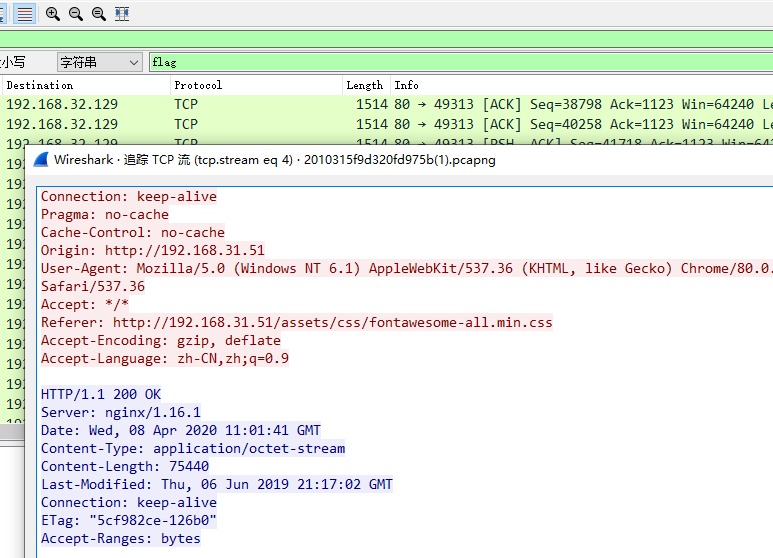Click the Length column header
This screenshot has width=773, height=558.
(365, 86)
